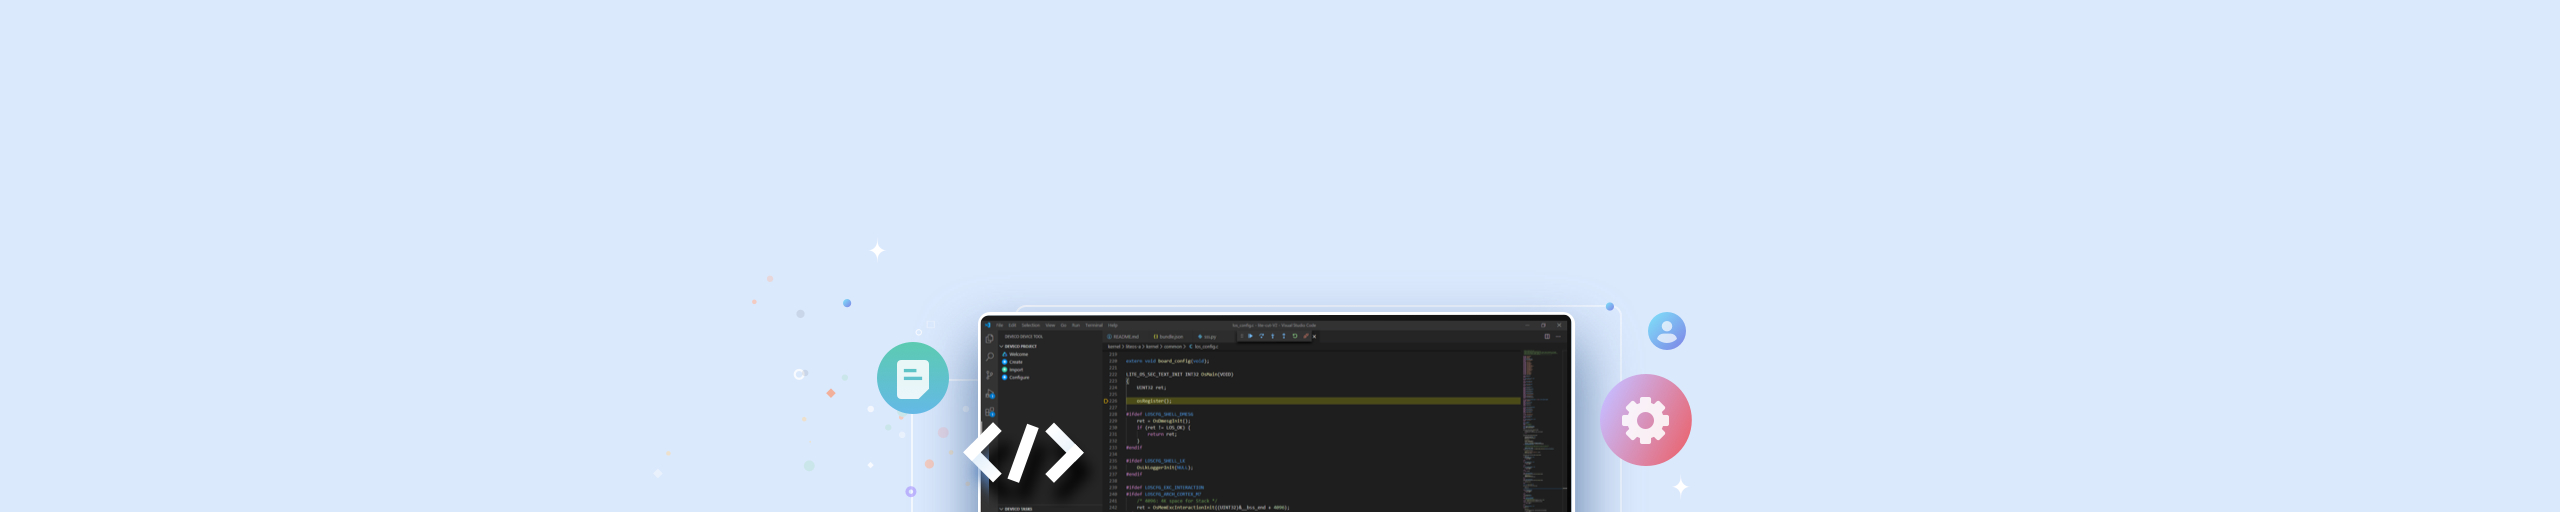The image size is (2560, 512).
Task: Open the Explorer icon in activity bar
Action: point(990,339)
